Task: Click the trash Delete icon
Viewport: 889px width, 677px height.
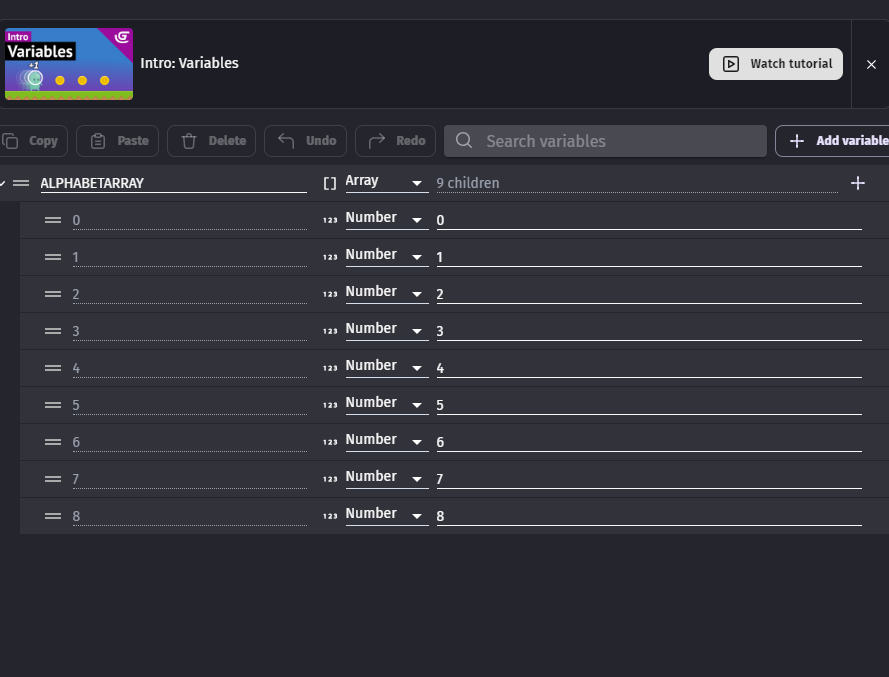Action: (189, 140)
